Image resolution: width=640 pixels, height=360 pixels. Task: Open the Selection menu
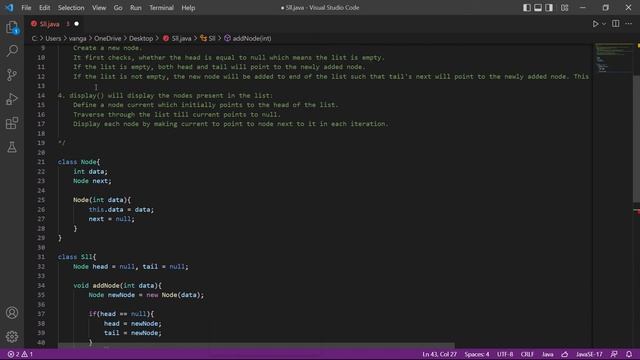(71, 8)
